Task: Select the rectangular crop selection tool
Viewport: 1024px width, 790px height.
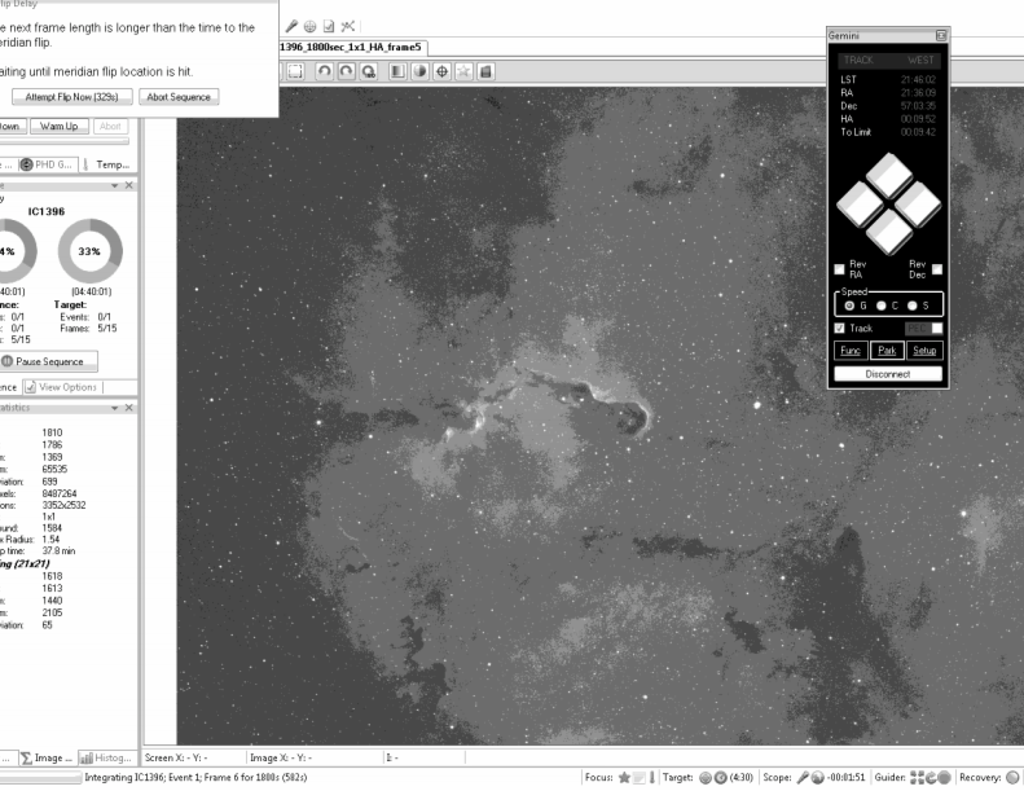Action: (x=295, y=72)
